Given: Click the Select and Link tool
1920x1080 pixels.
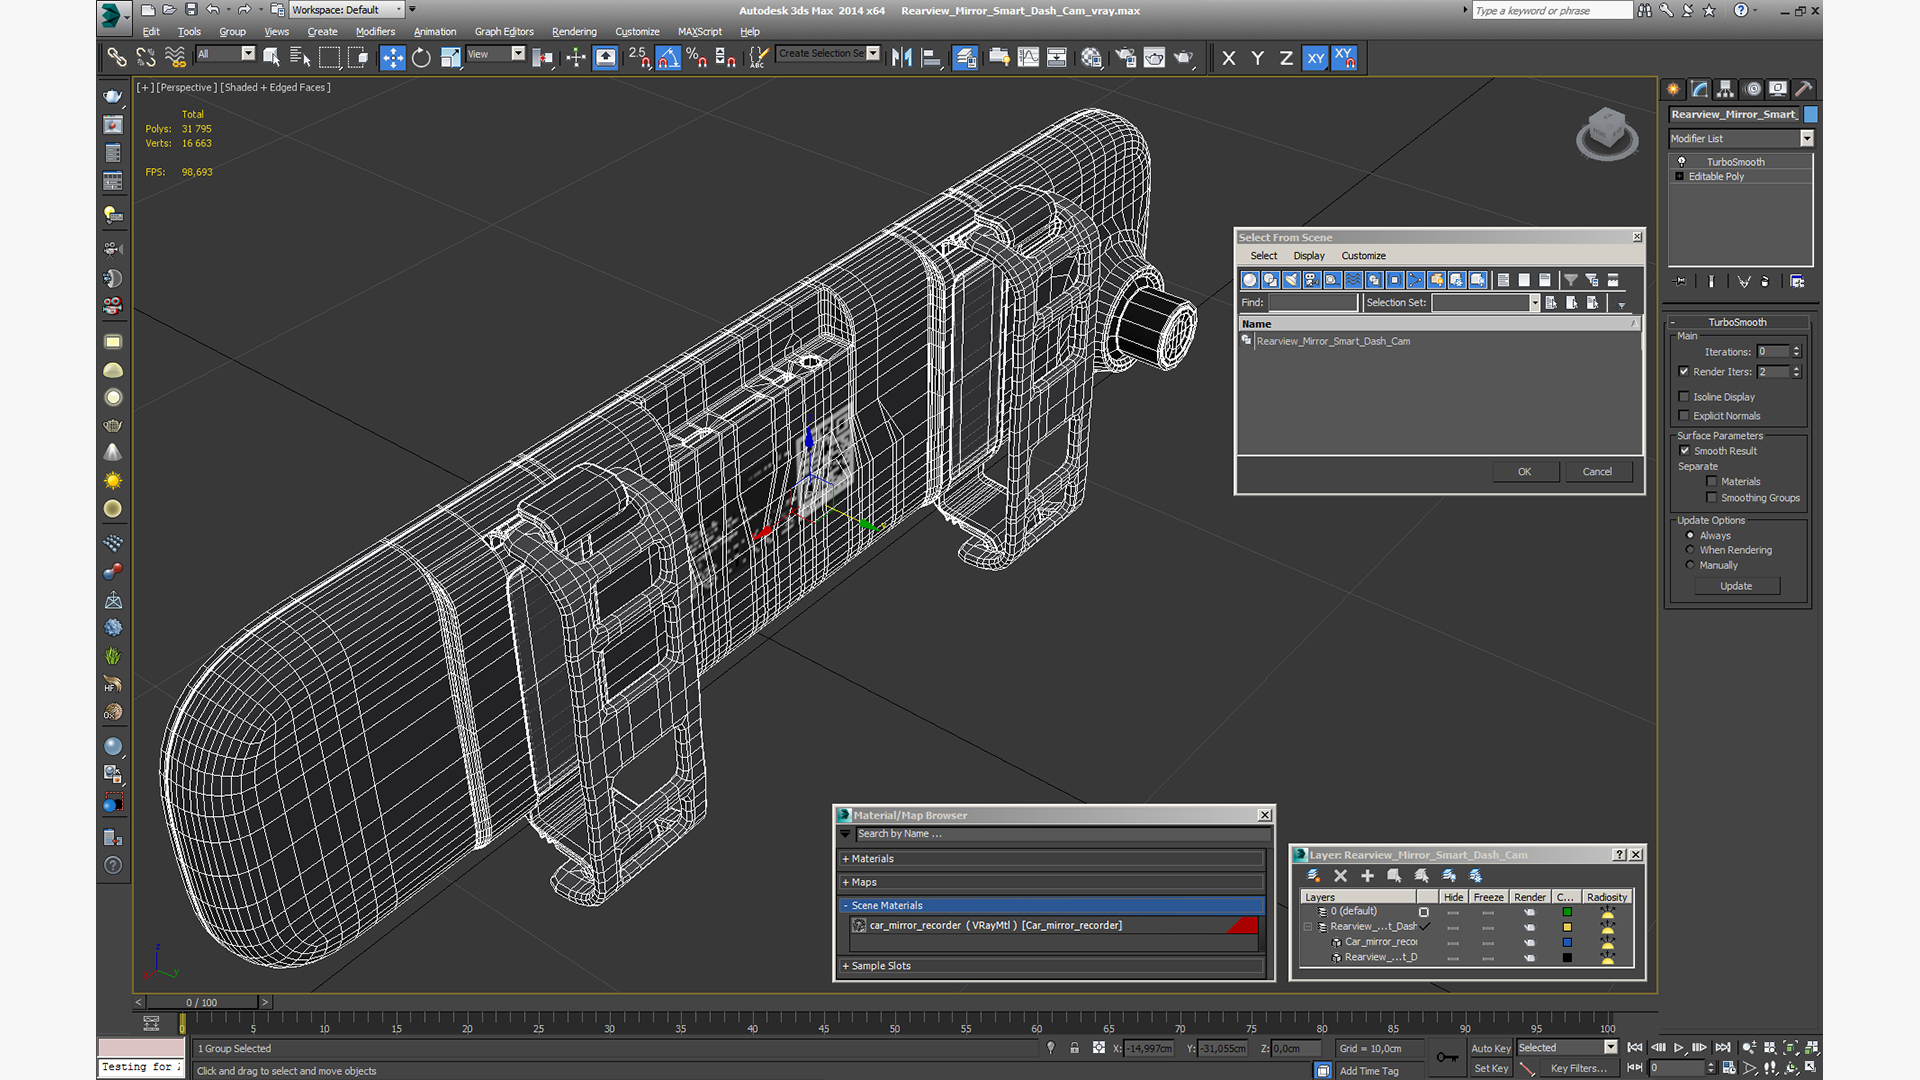Looking at the screenshot, I should (x=117, y=58).
